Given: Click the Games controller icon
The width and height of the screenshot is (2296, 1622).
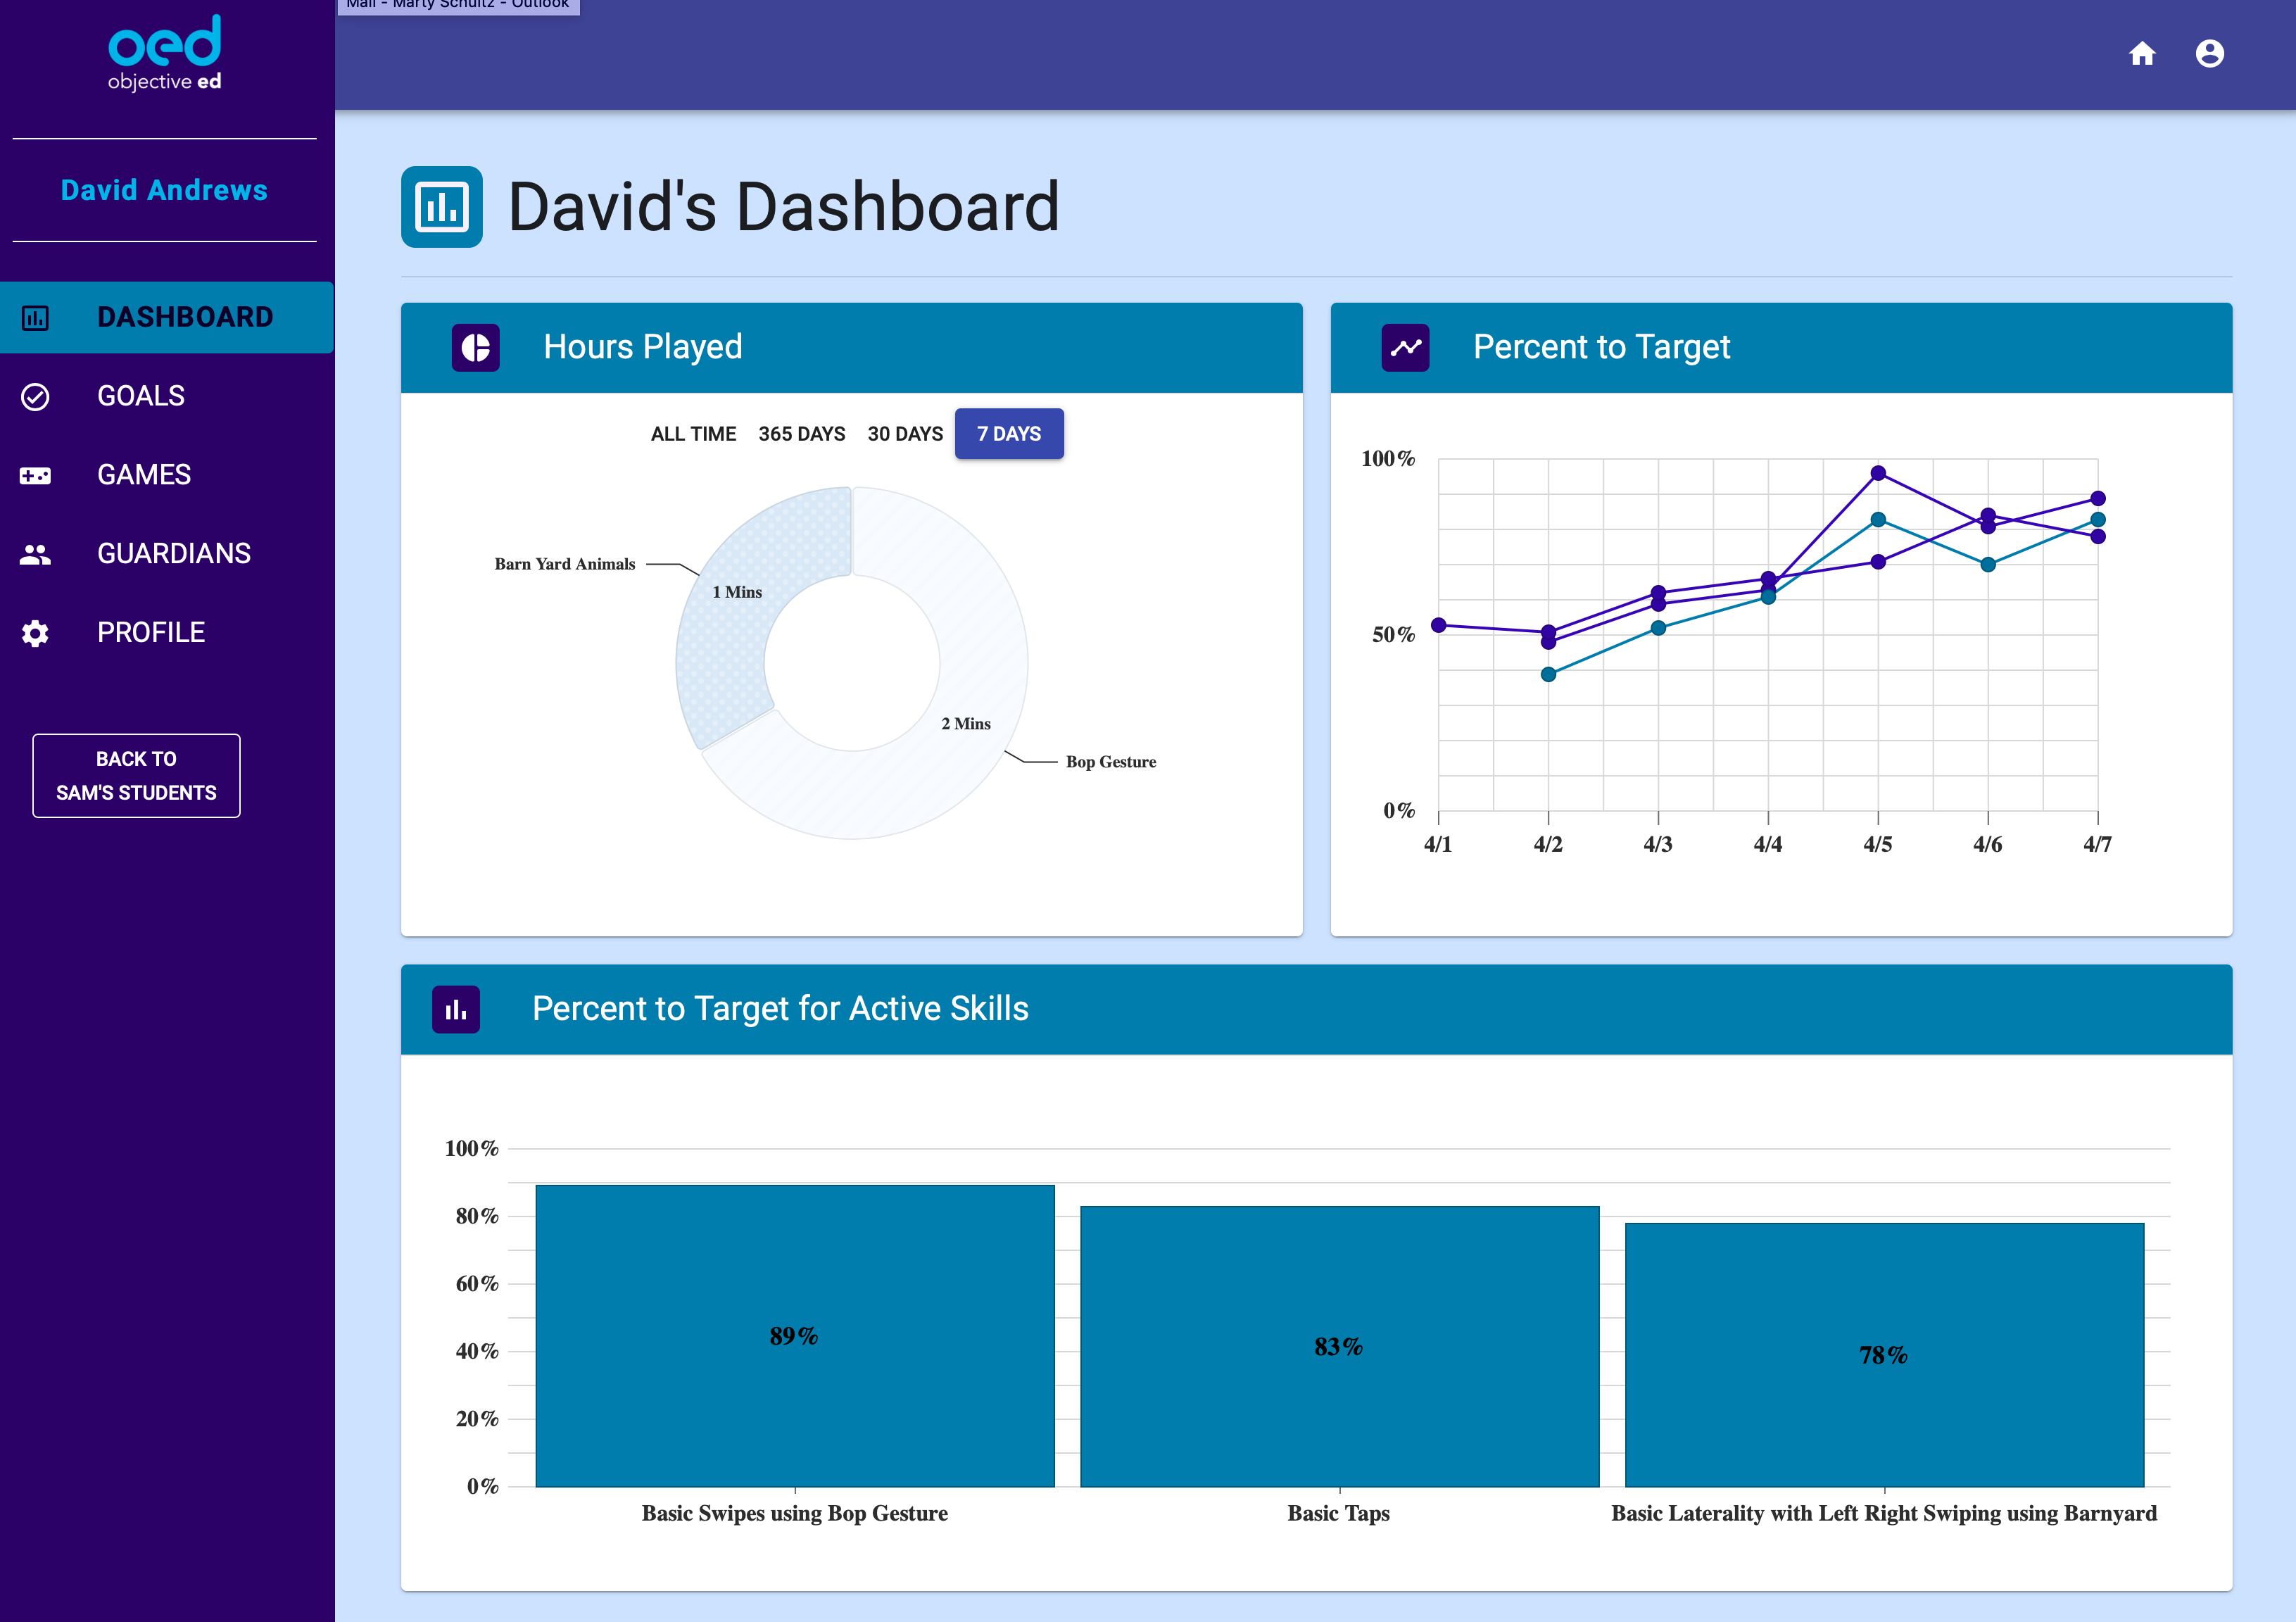Looking at the screenshot, I should [x=35, y=476].
